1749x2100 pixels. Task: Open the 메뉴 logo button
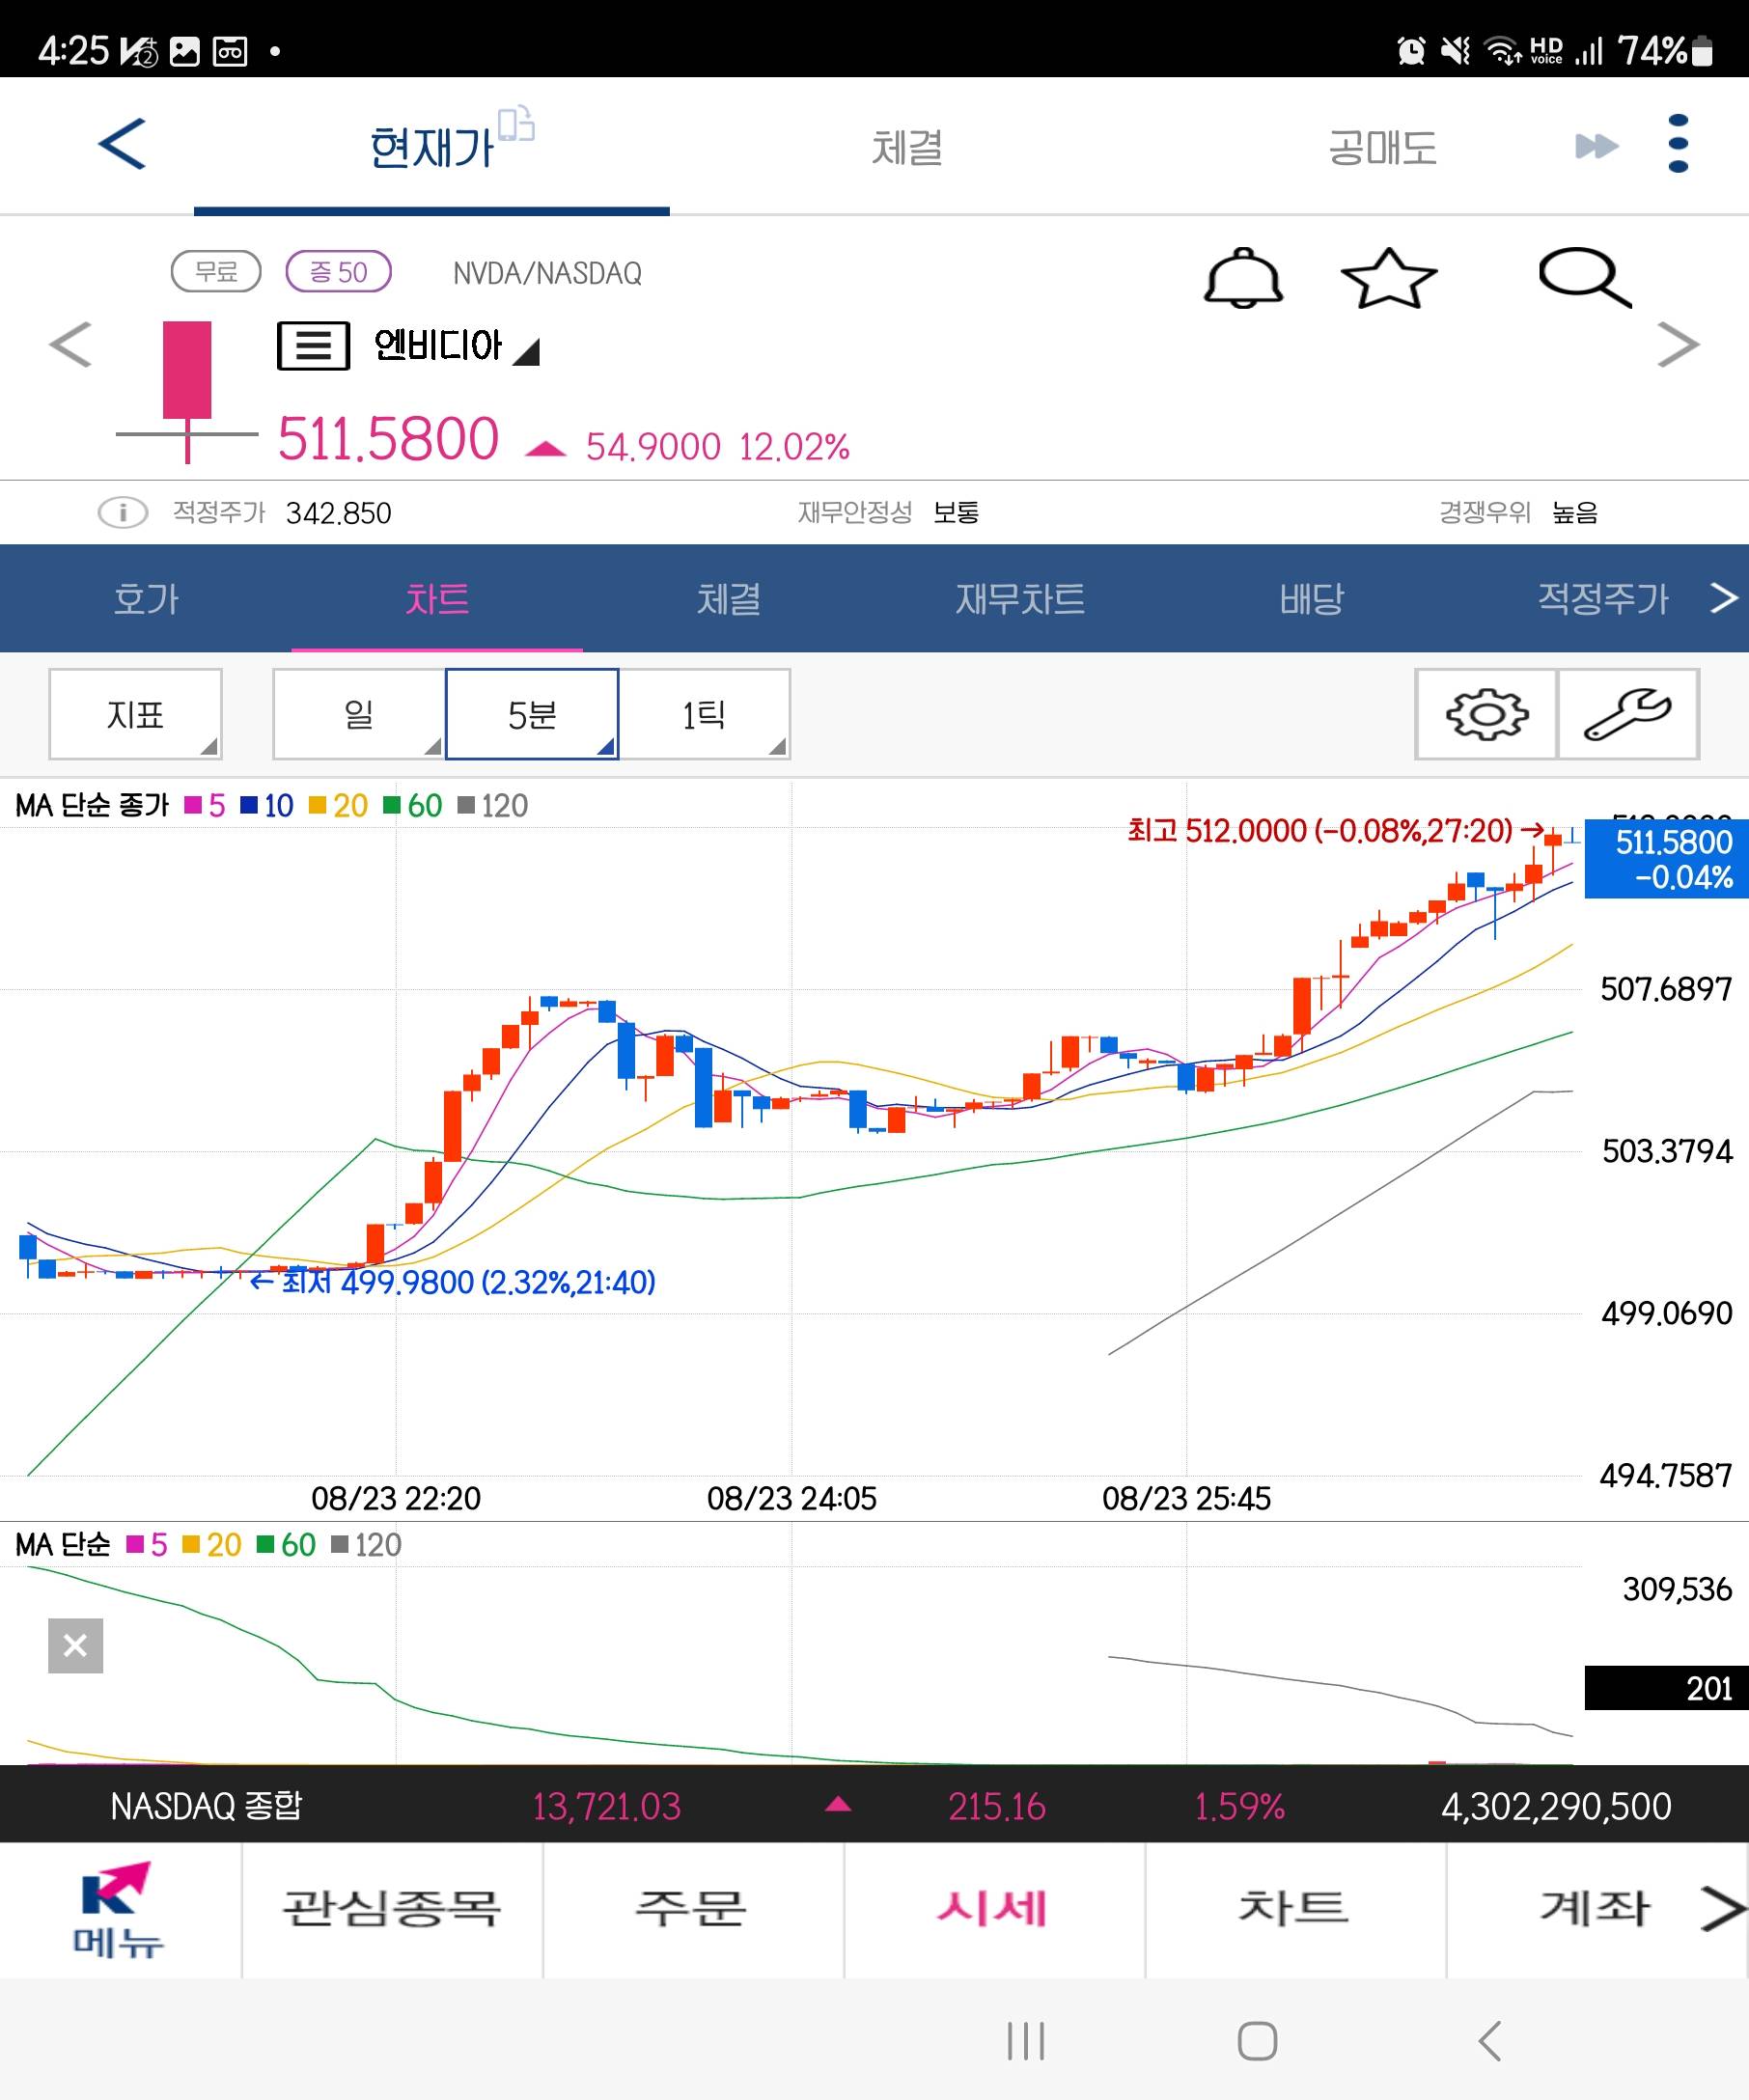coord(118,1910)
